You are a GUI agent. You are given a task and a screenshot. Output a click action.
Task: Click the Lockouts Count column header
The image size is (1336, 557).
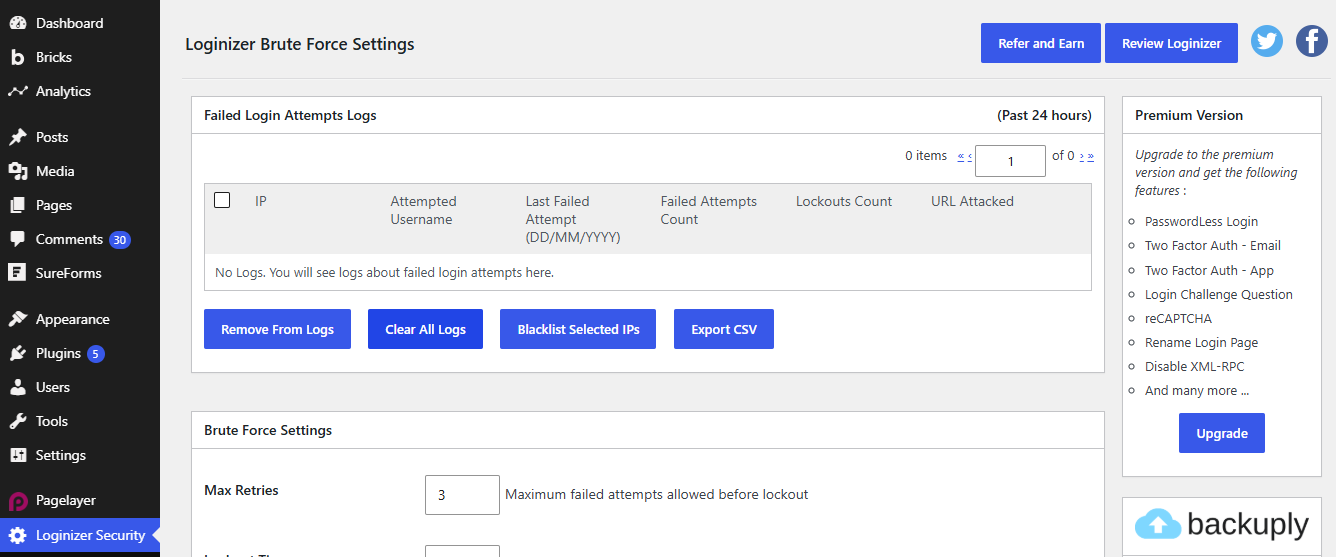coord(844,201)
